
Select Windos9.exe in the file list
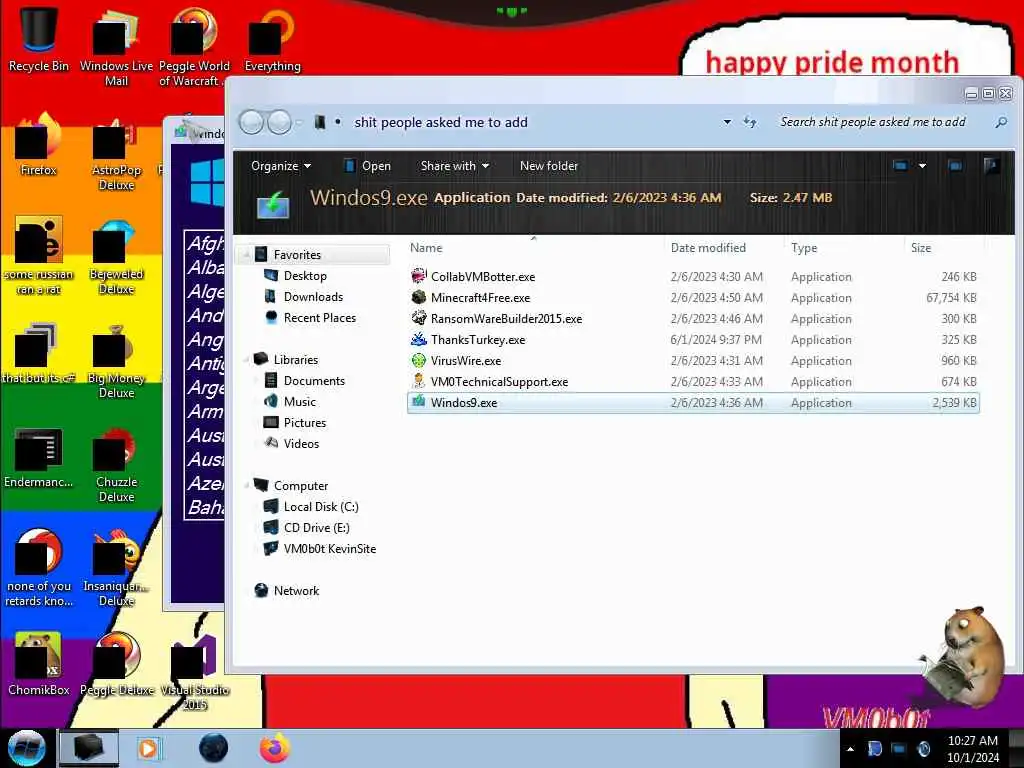693,403
